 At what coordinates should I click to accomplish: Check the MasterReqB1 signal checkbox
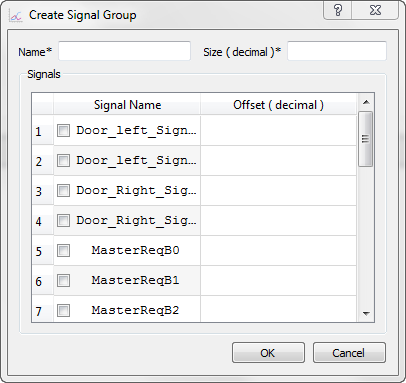pyautogui.click(x=63, y=280)
